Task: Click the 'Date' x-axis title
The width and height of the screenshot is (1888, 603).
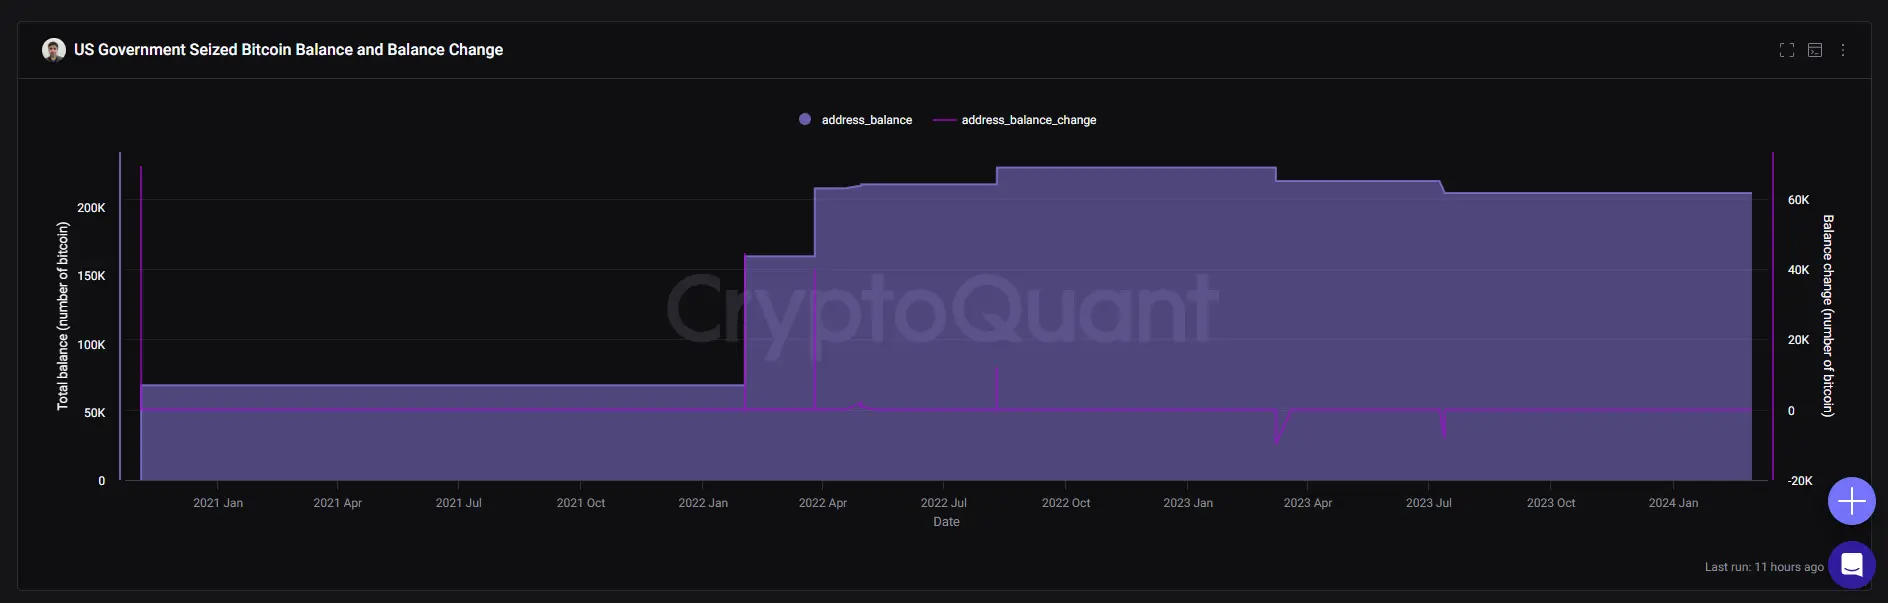Action: 946,522
